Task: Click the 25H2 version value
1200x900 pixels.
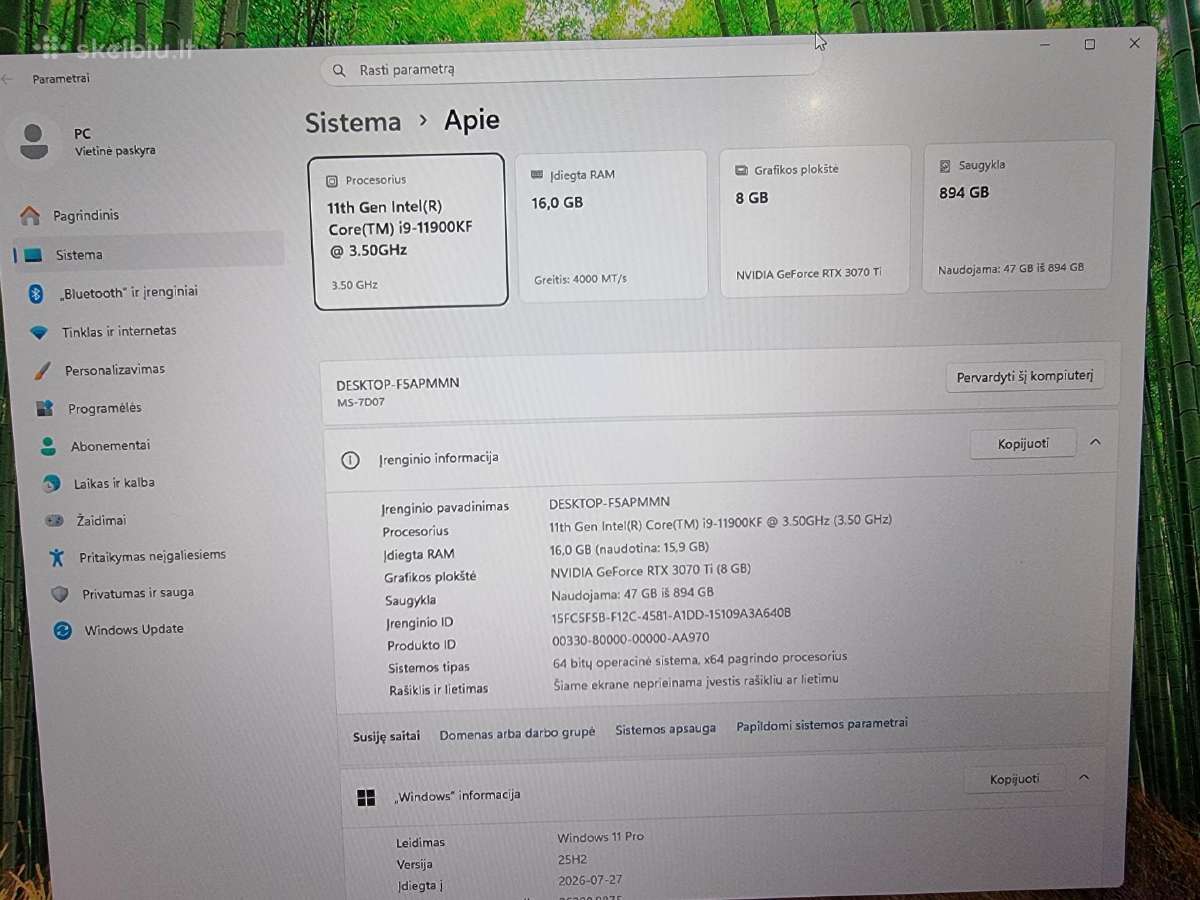Action: coord(573,860)
